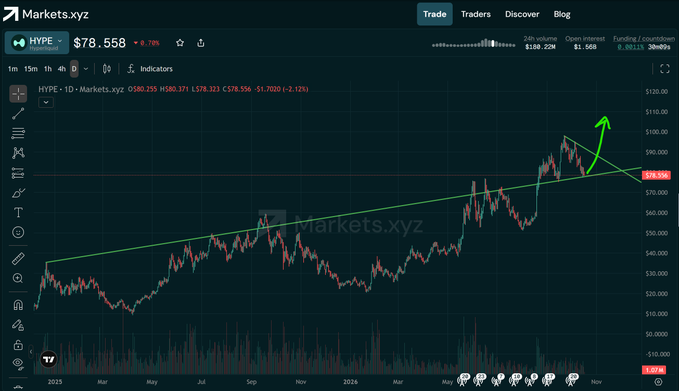The height and width of the screenshot is (391, 679).
Task: Activate the zoom in tool
Action: [x=18, y=278]
